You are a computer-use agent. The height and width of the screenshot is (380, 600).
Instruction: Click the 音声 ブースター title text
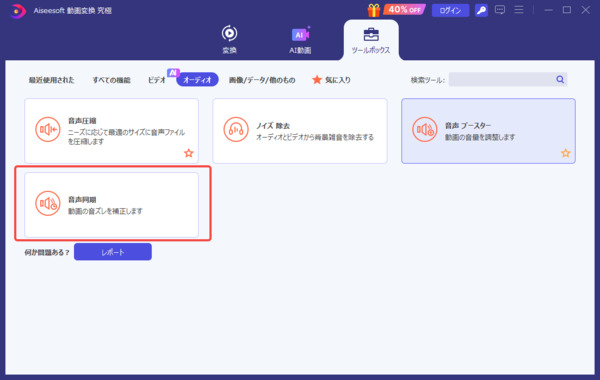click(468, 126)
